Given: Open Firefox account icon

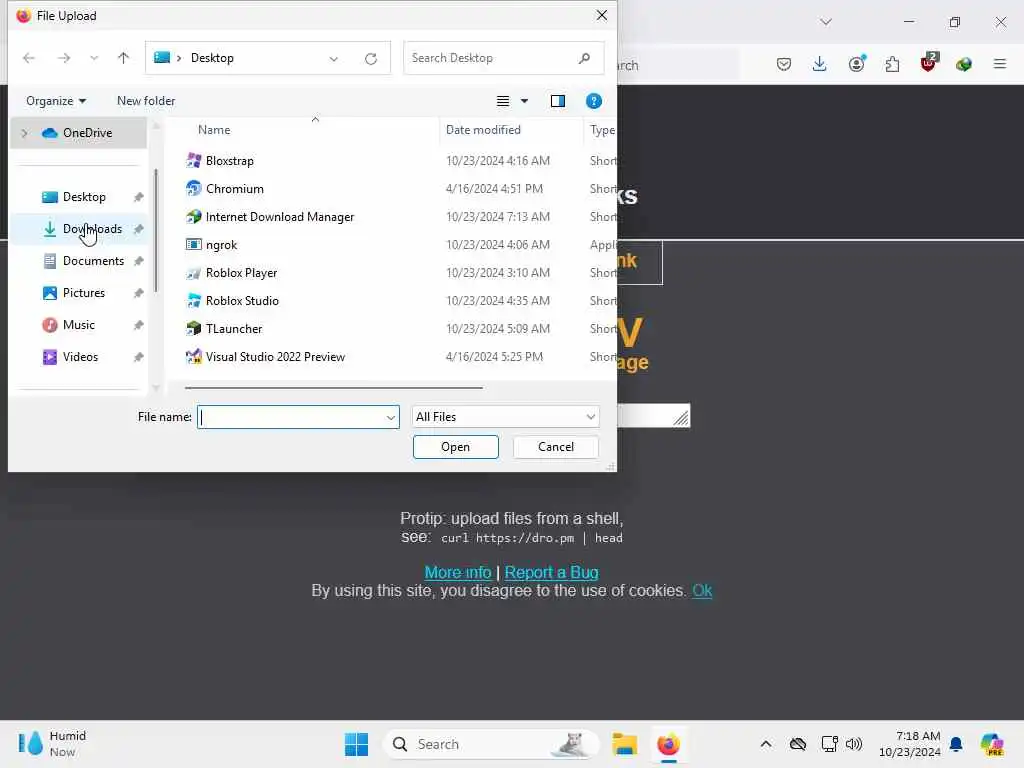Looking at the screenshot, I should tap(856, 63).
